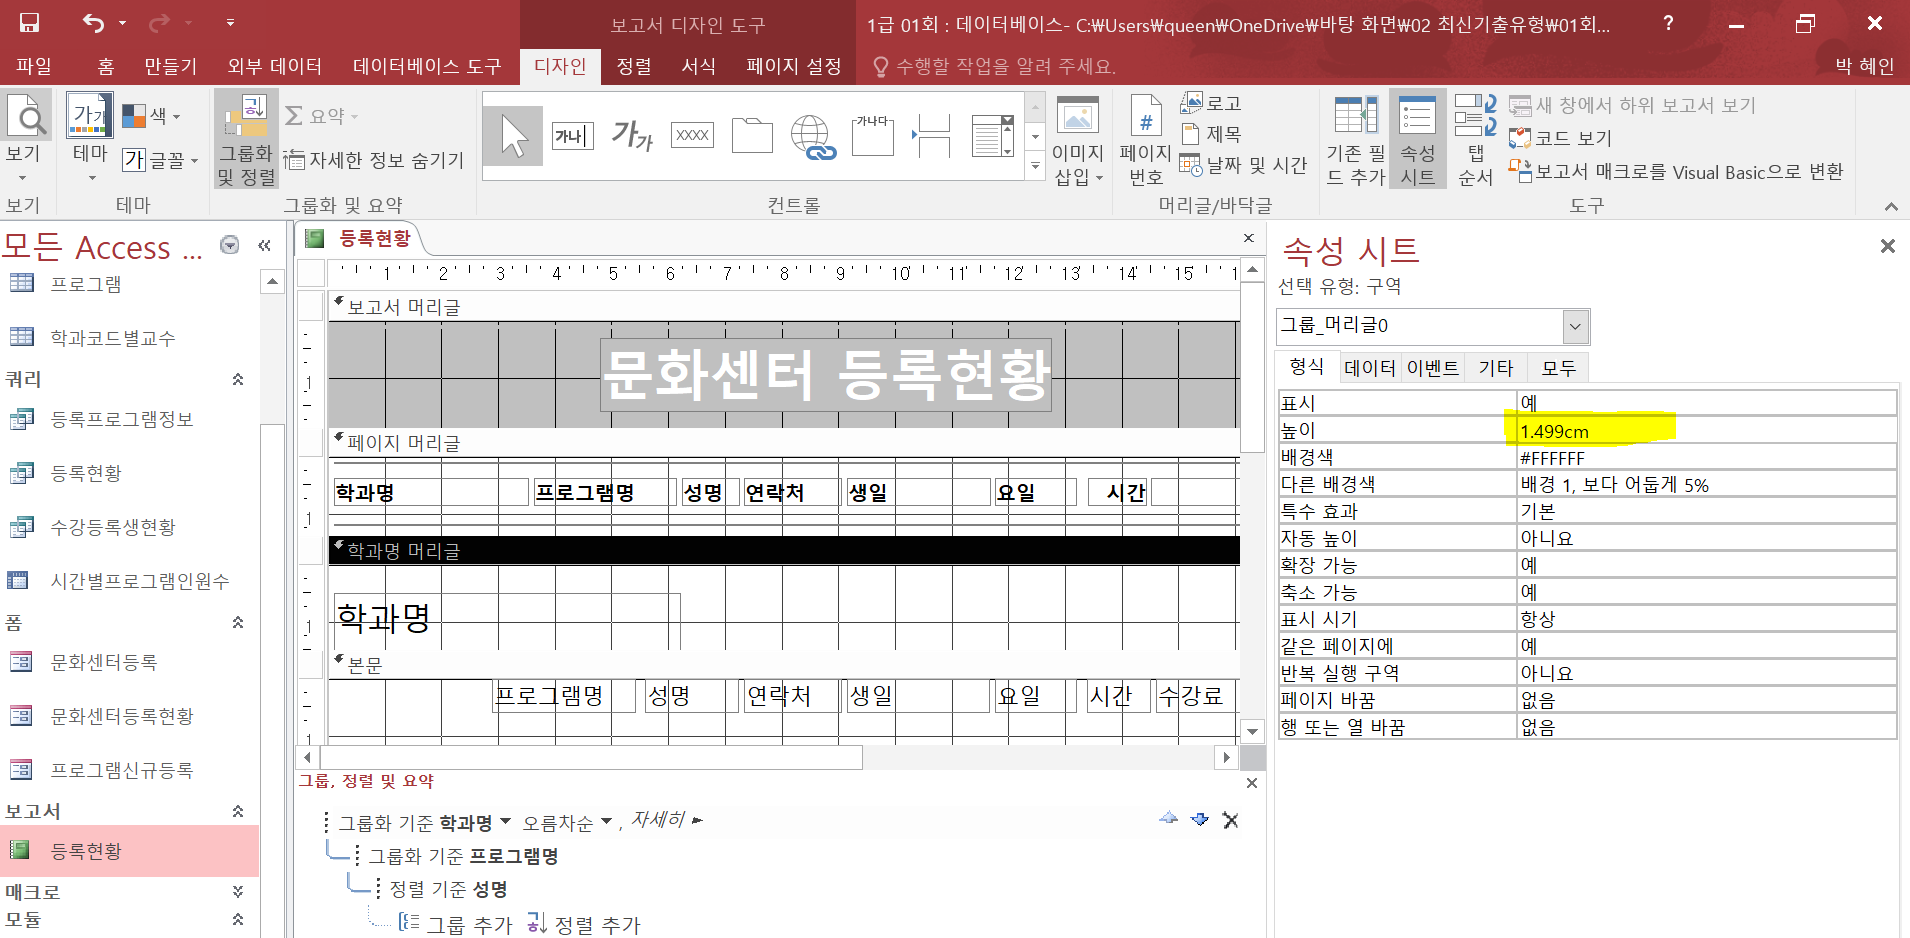Select the text box (가나) control
The width and height of the screenshot is (1910, 938).
(572, 136)
